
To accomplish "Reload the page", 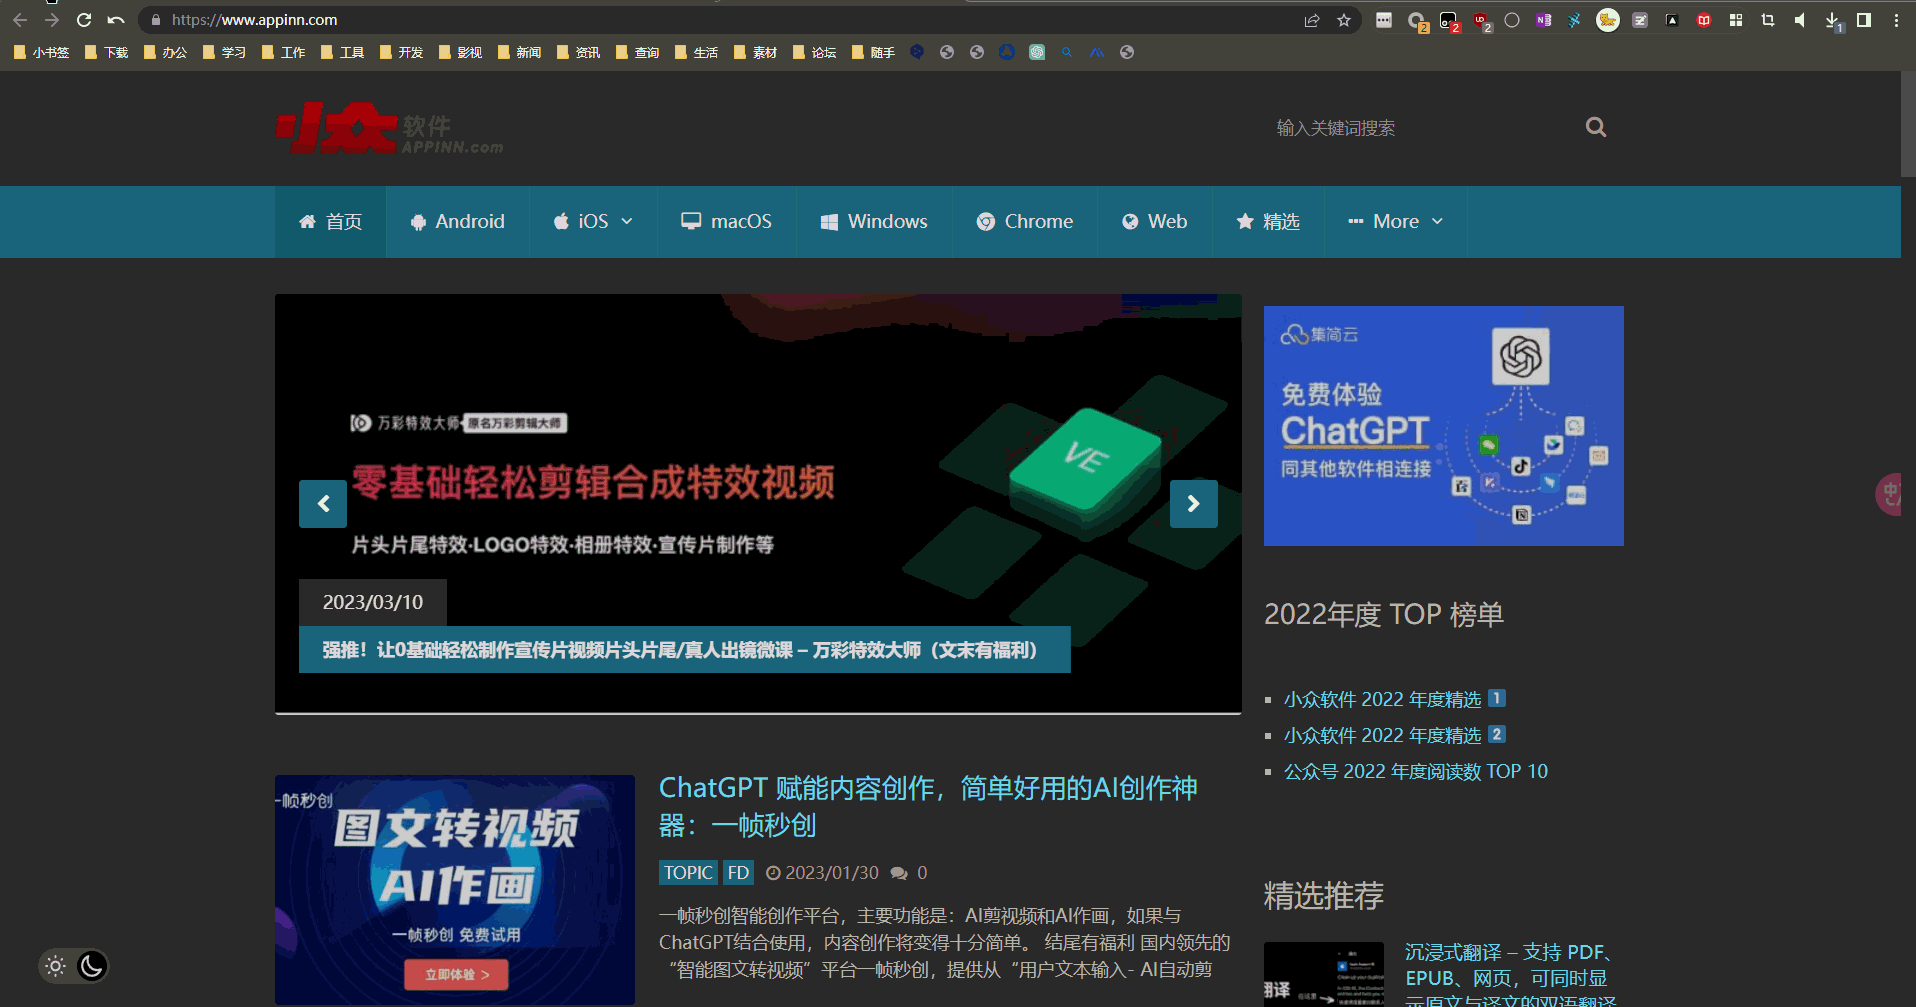I will click(x=84, y=20).
